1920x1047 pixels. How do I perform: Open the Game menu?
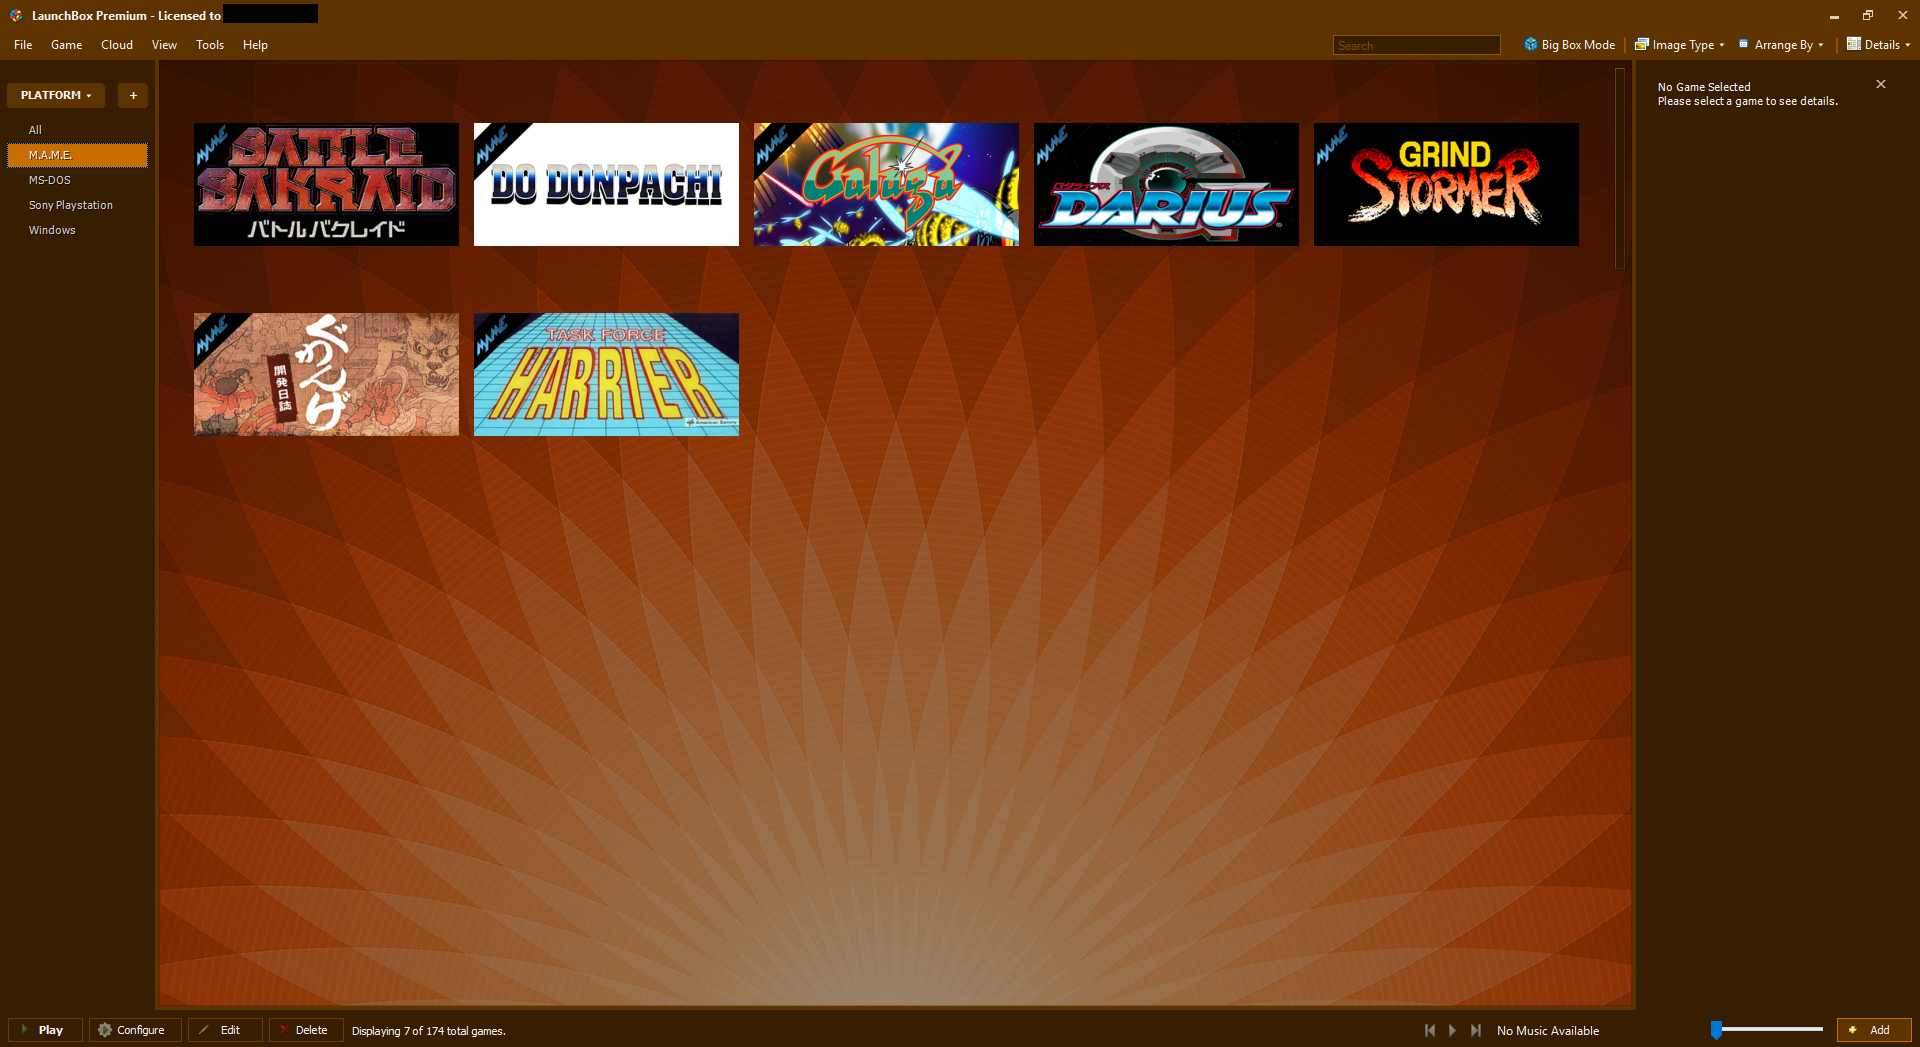[67, 45]
